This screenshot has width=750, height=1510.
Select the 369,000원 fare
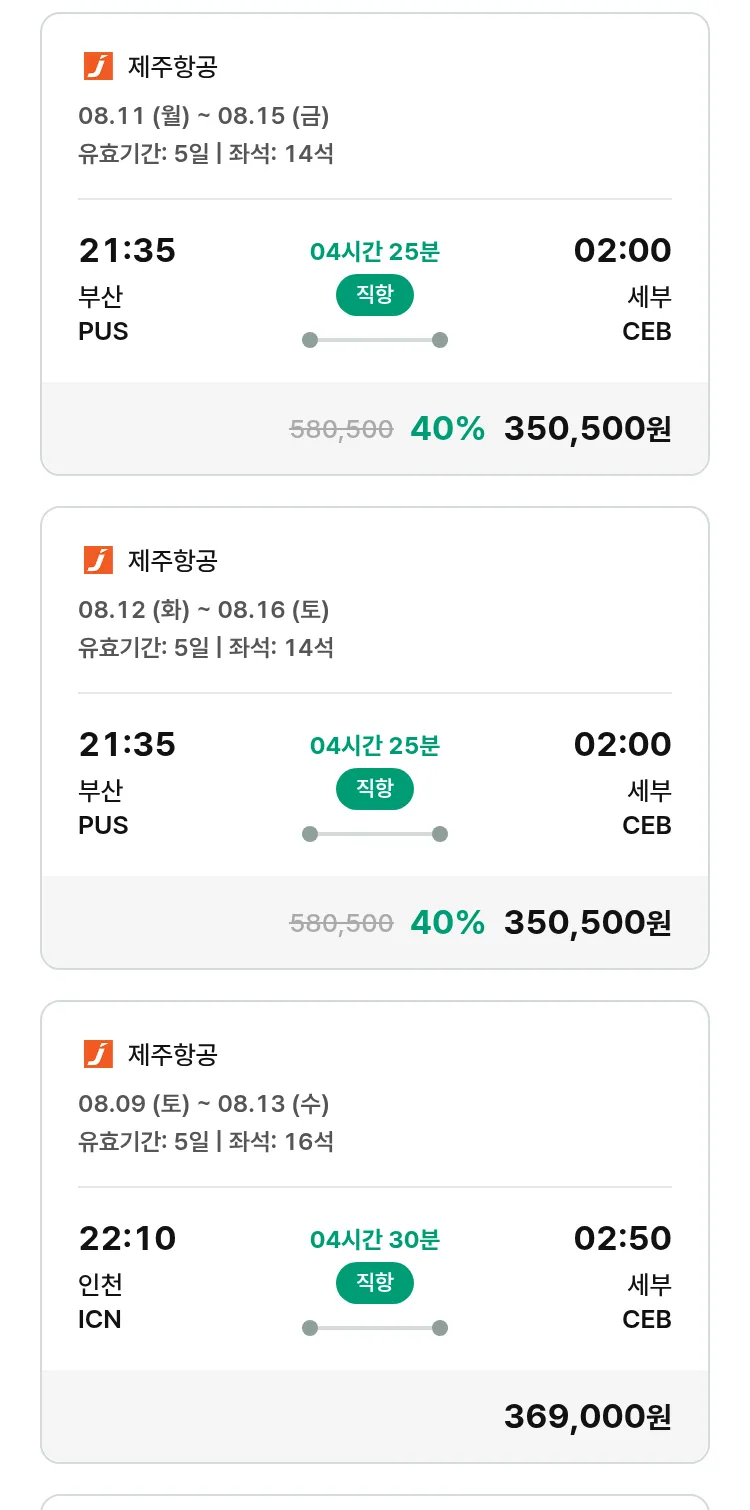coord(587,1416)
